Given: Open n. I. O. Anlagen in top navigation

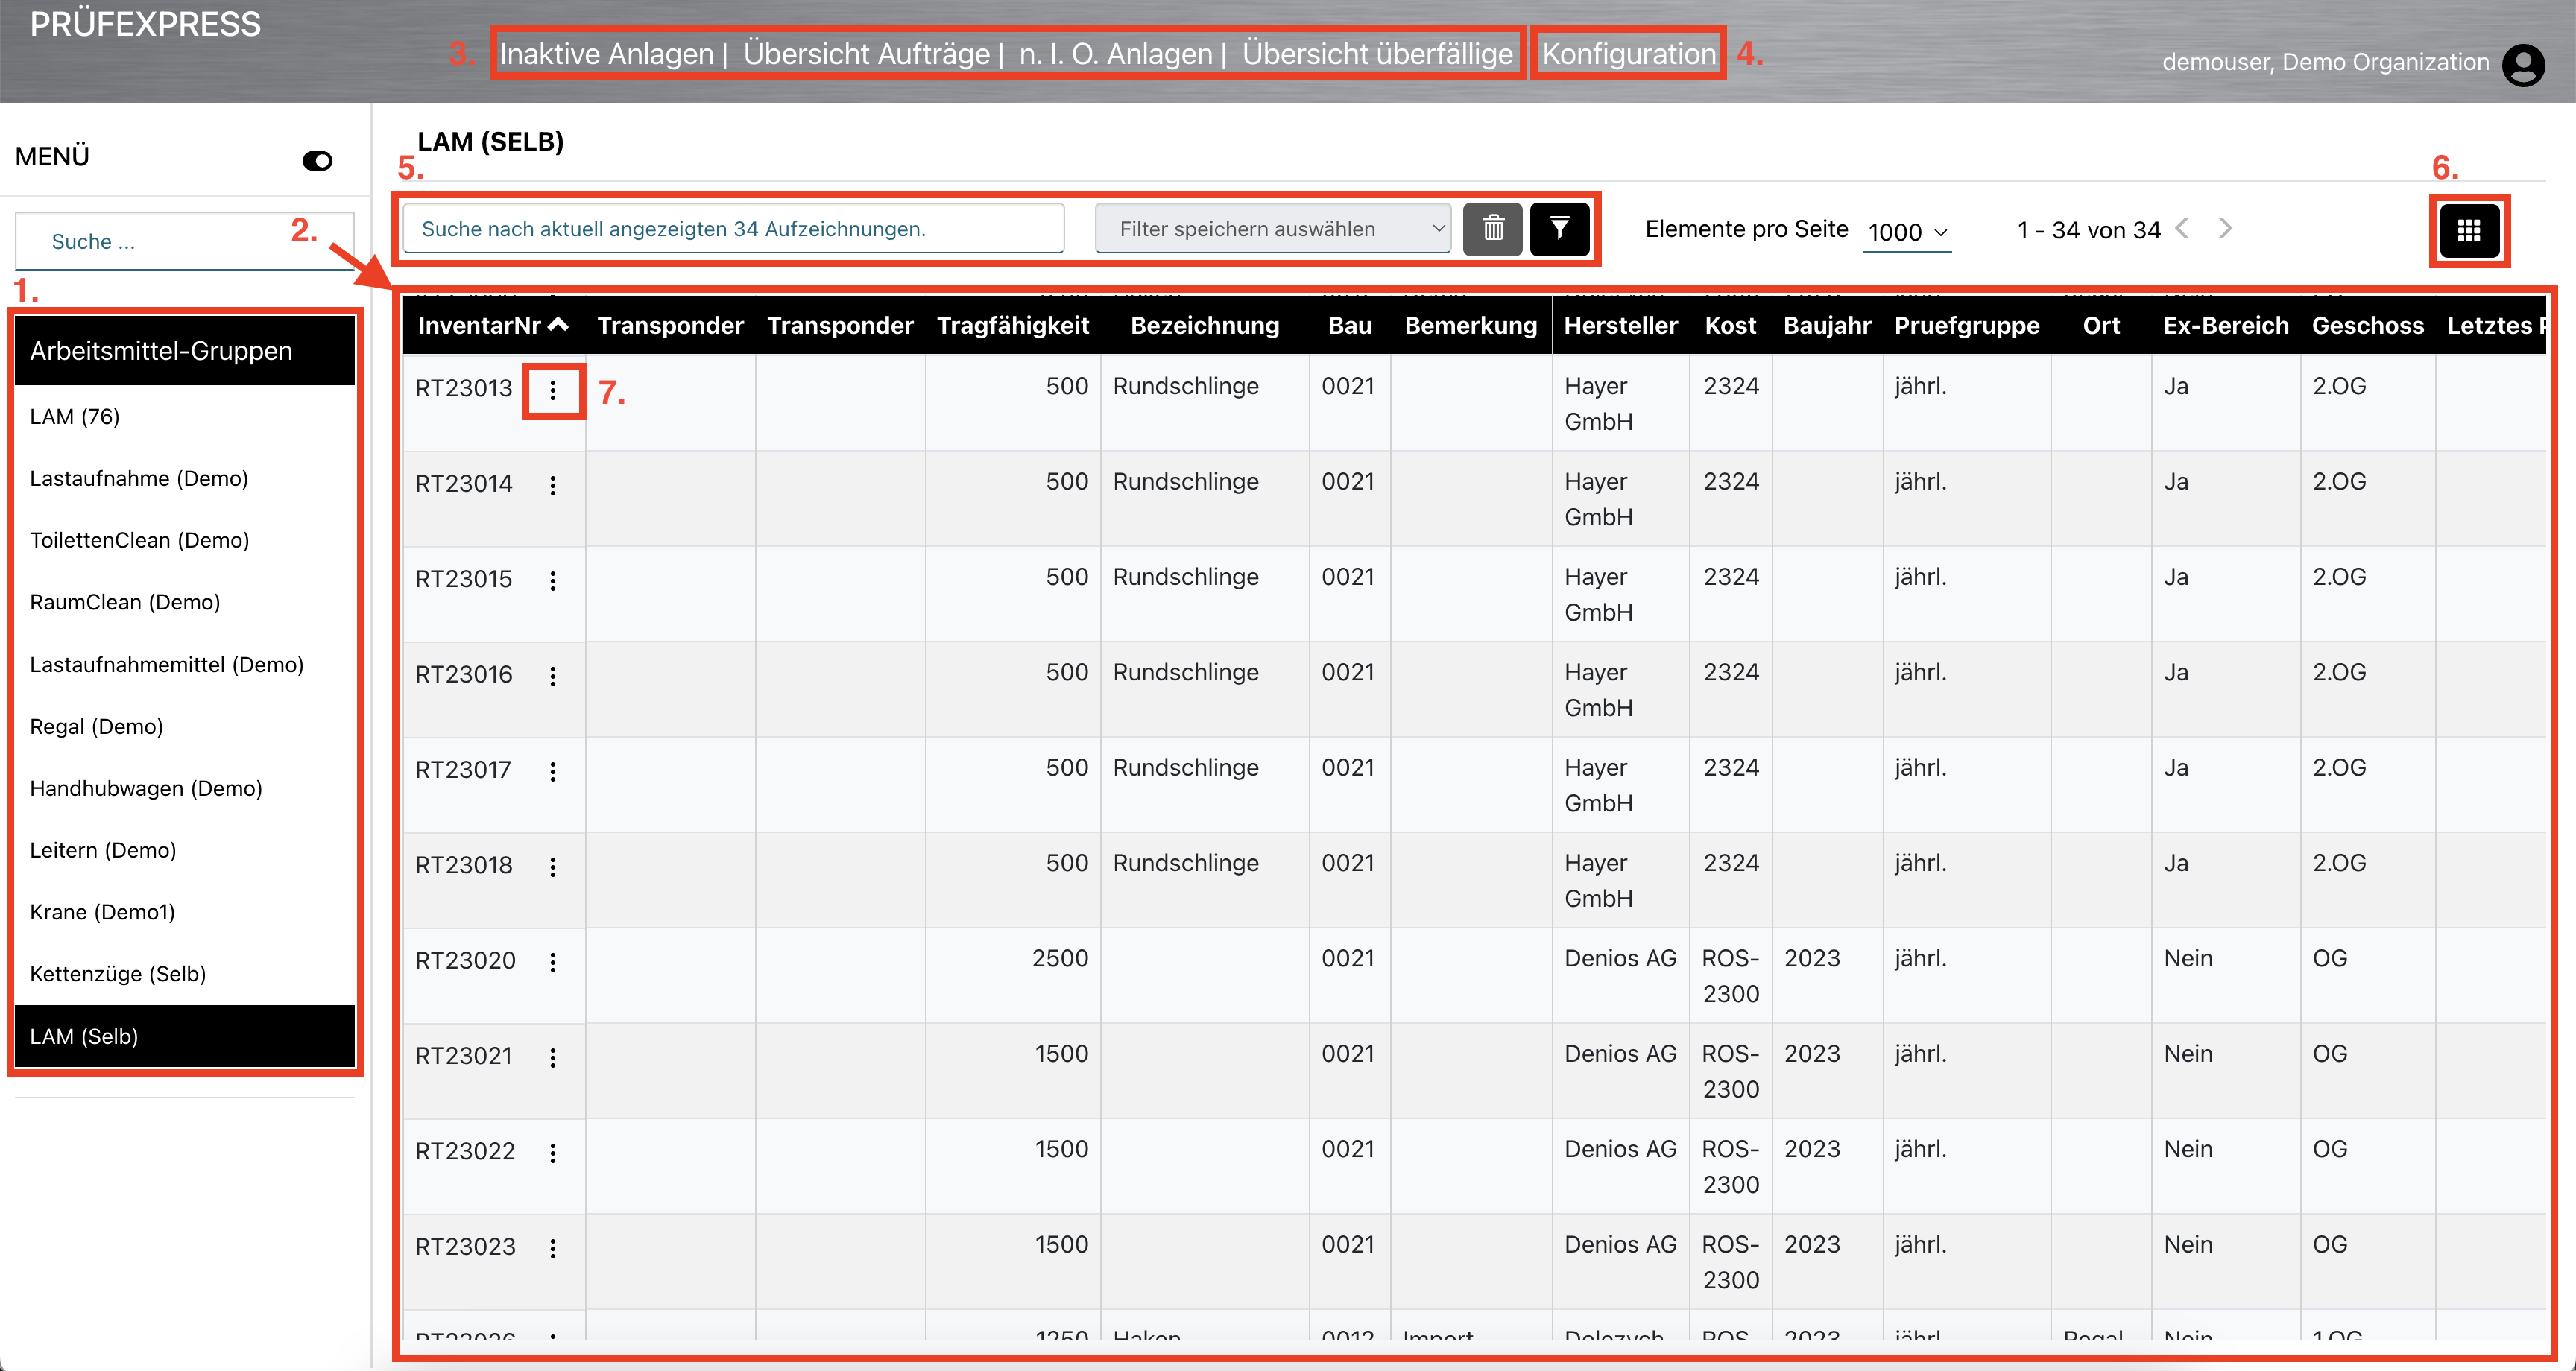Looking at the screenshot, I should (1115, 54).
